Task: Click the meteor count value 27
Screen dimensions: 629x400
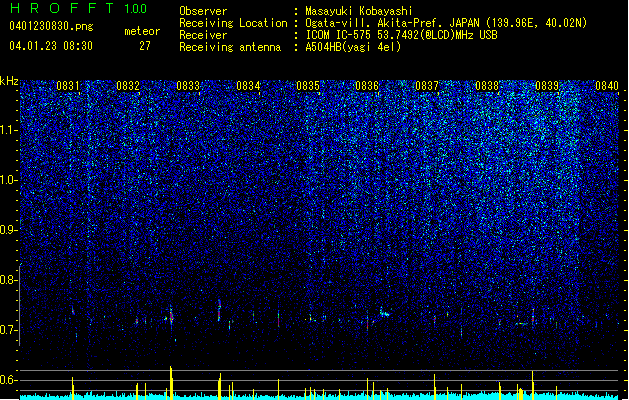Action: [145, 46]
